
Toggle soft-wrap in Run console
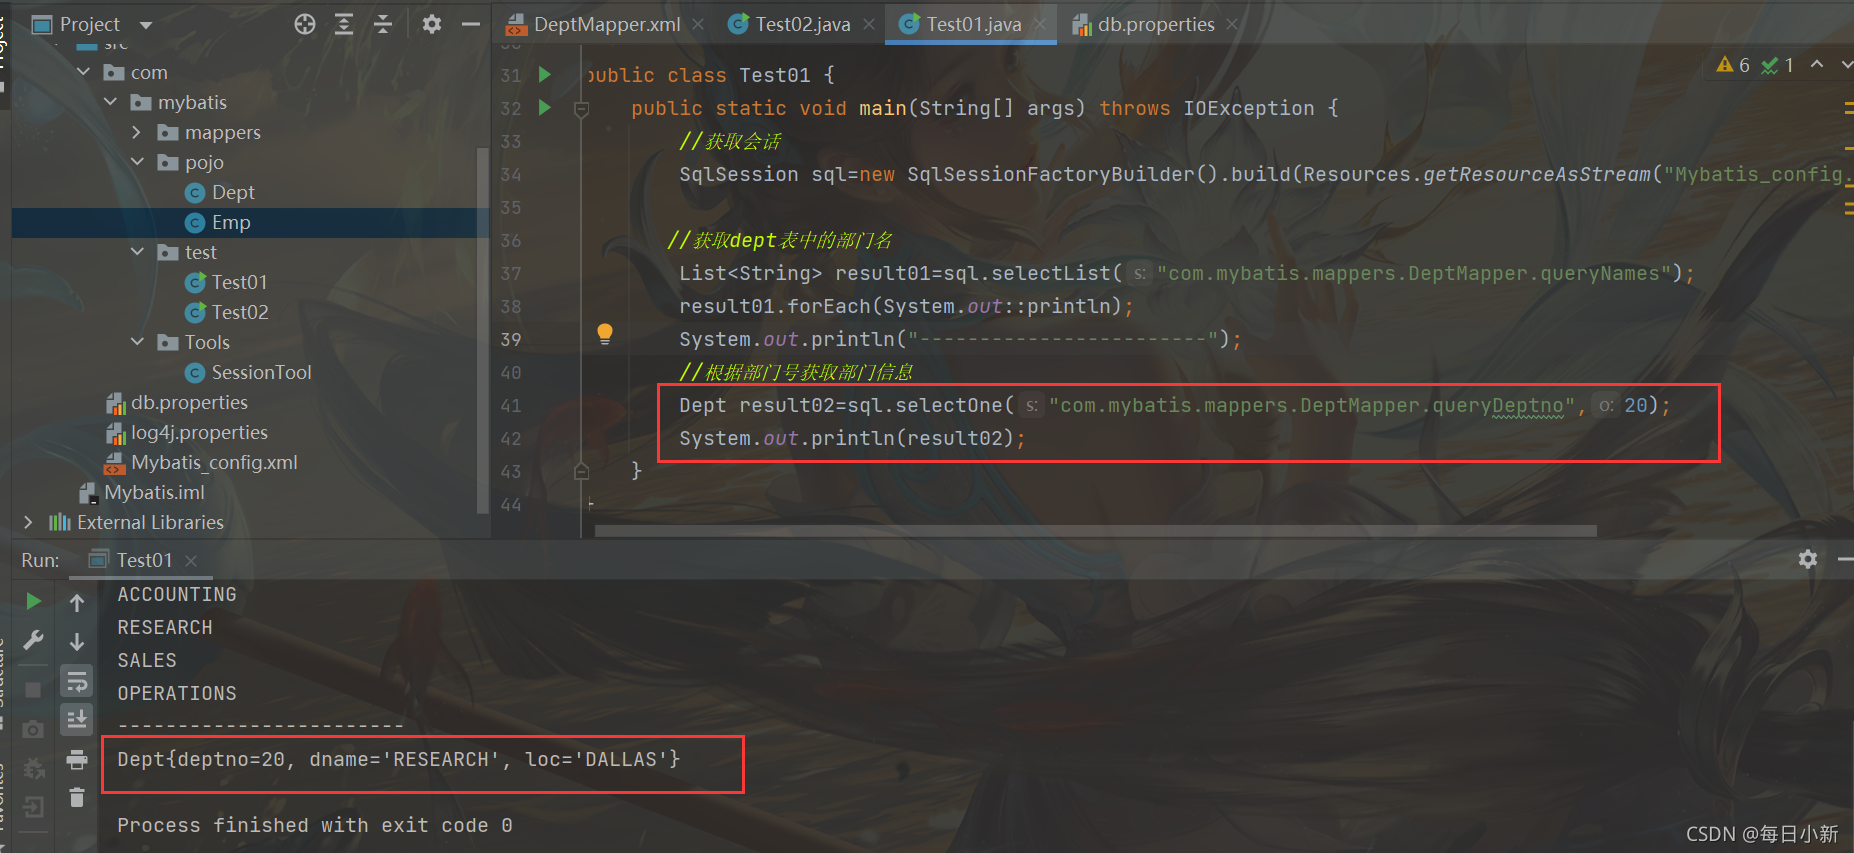(x=77, y=682)
